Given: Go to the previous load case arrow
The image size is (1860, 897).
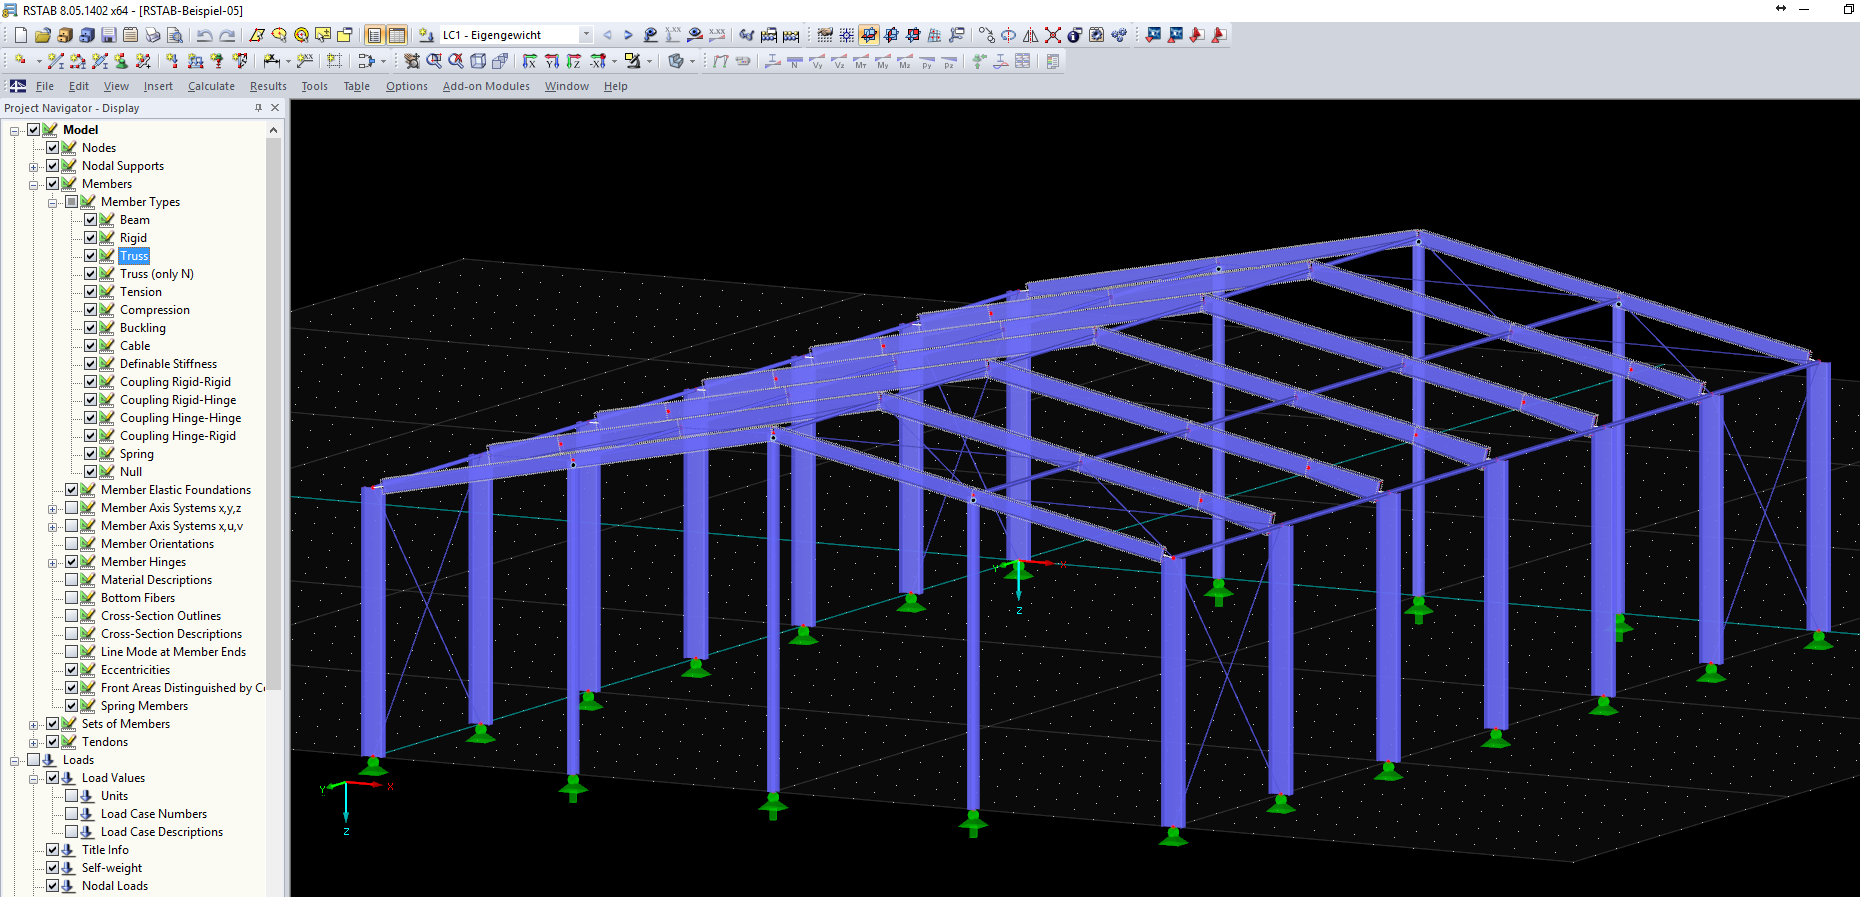Looking at the screenshot, I should (x=607, y=35).
